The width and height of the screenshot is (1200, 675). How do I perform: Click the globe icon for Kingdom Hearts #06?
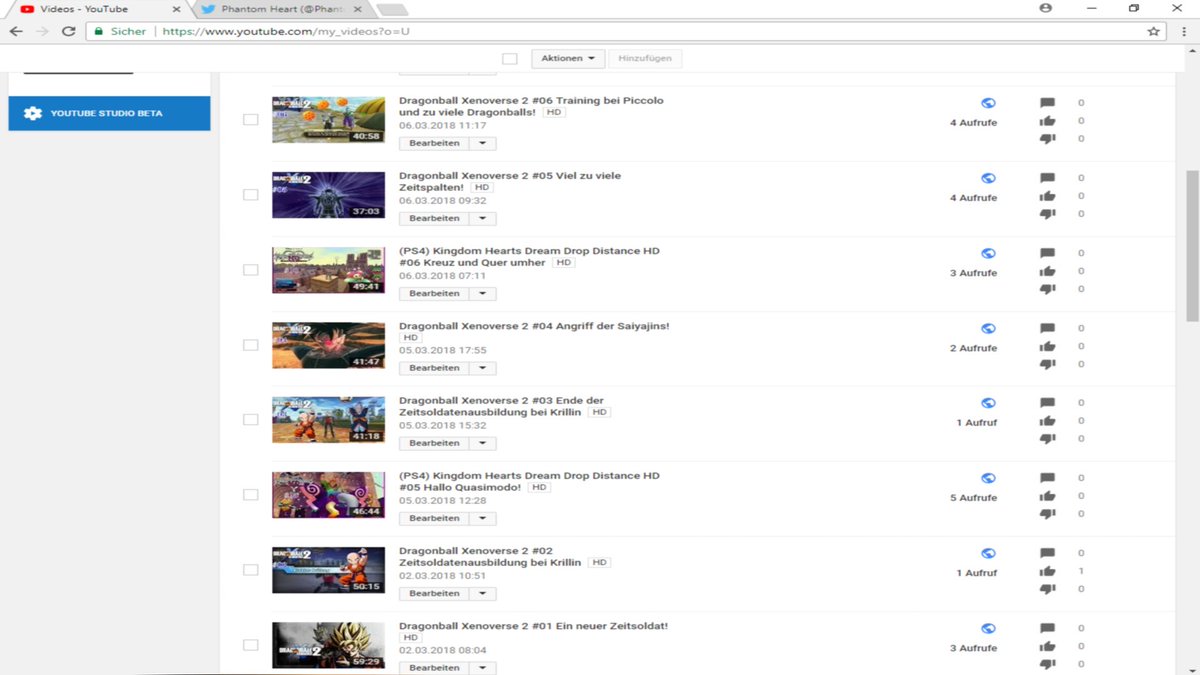click(x=988, y=253)
